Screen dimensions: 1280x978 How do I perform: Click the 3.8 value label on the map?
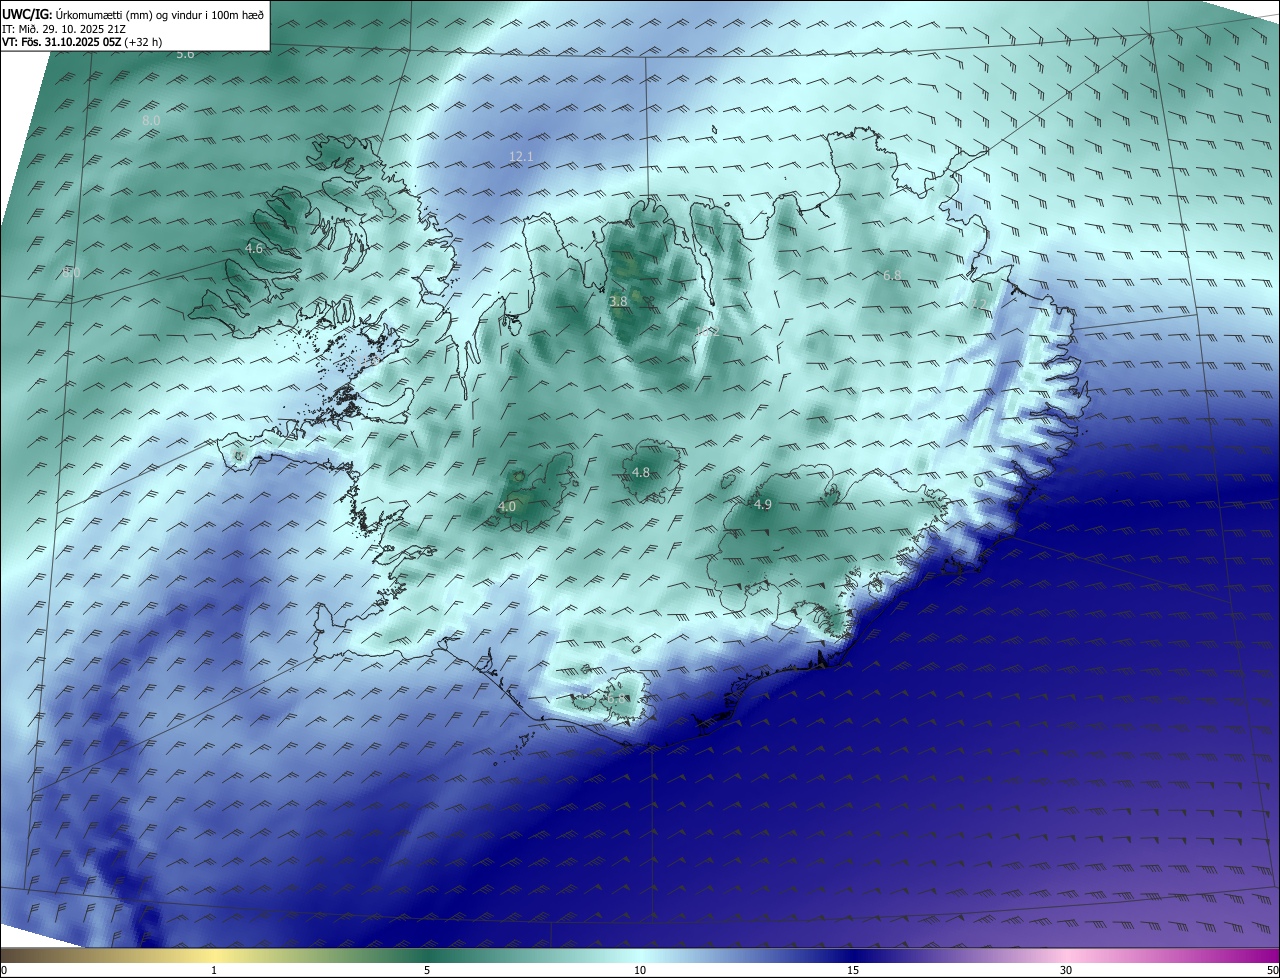(x=618, y=301)
